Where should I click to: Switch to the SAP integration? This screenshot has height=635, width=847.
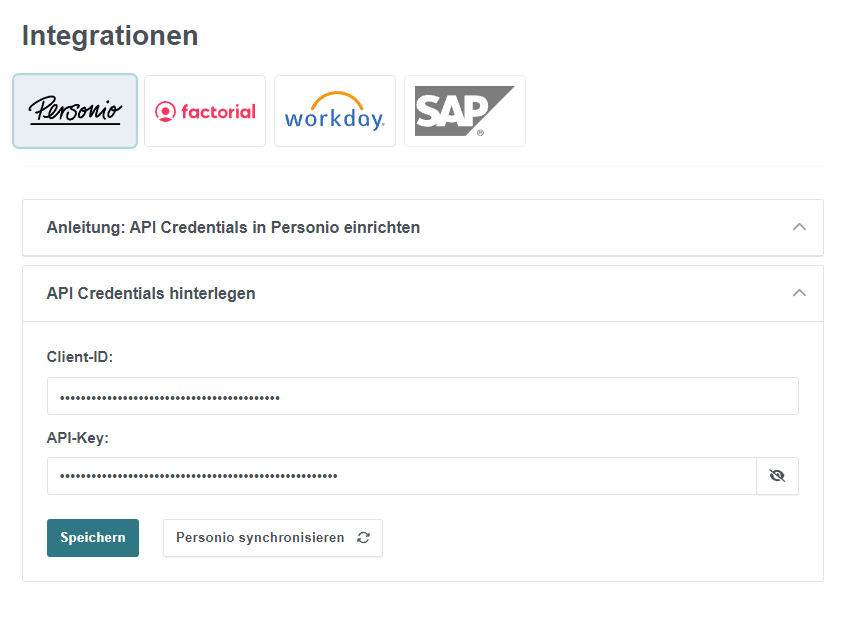point(465,111)
